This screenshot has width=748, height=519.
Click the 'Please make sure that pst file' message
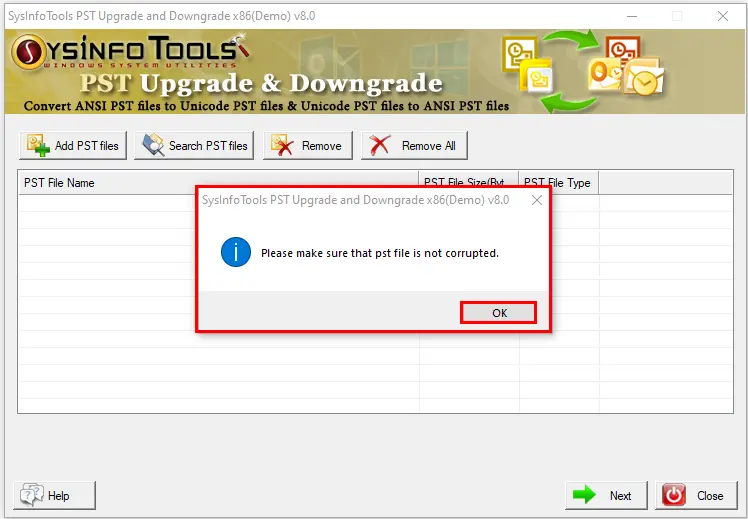pyautogui.click(x=380, y=253)
